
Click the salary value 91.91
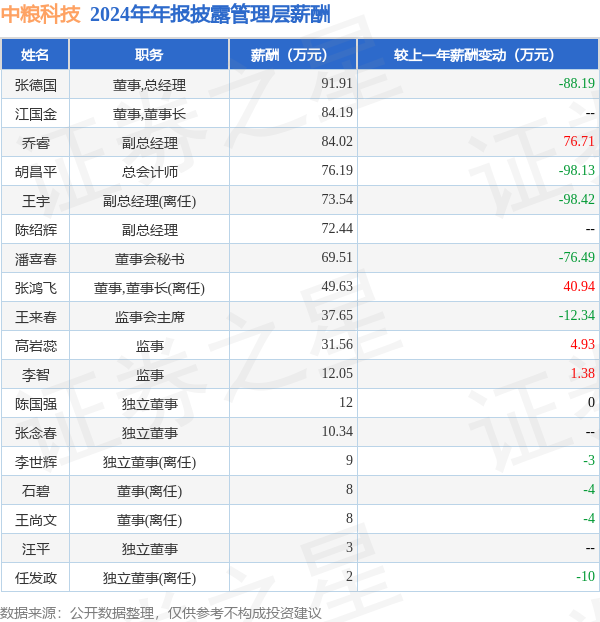coord(337,83)
